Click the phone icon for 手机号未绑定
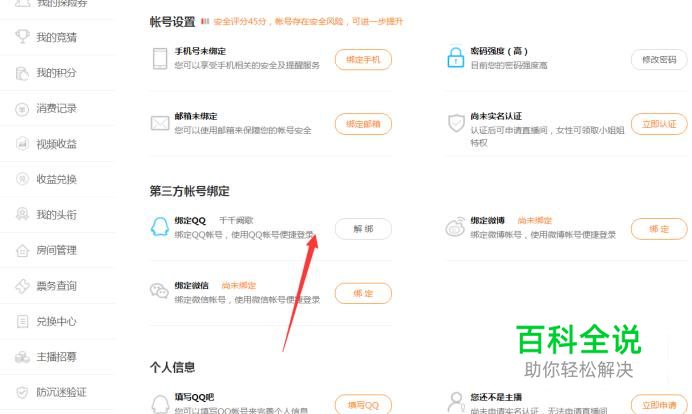This screenshot has width=692, height=414. (160, 58)
